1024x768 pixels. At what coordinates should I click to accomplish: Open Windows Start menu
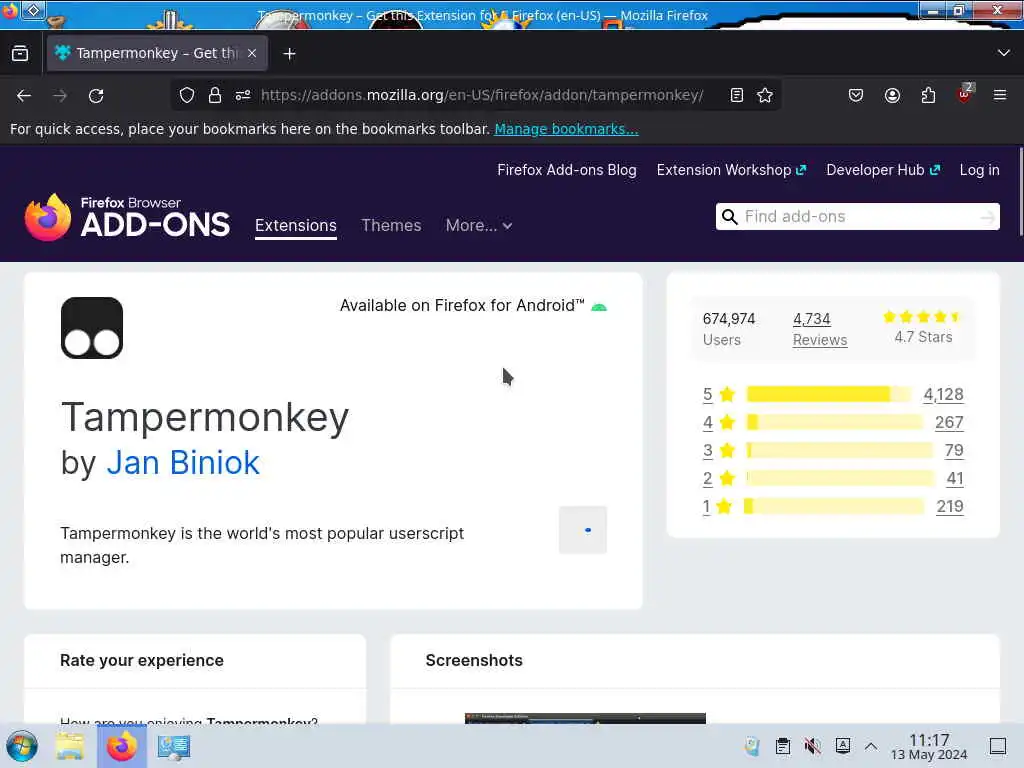[x=22, y=746]
